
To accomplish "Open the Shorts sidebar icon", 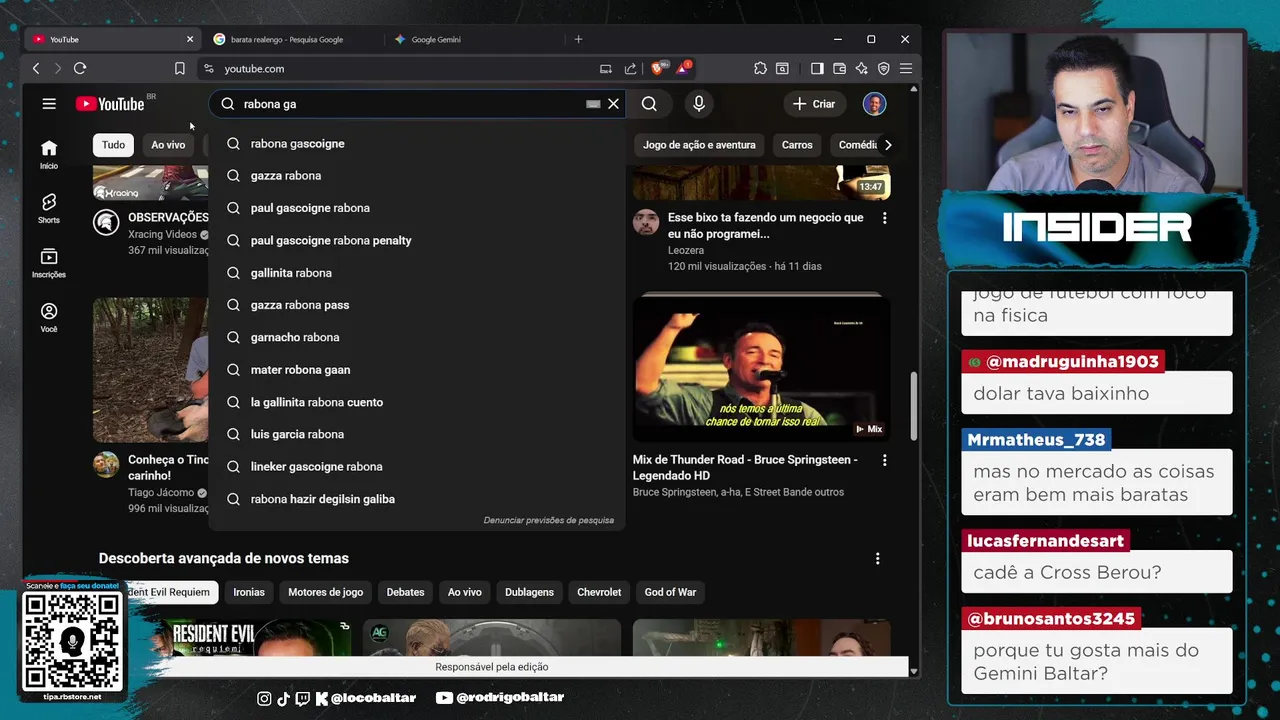I will pos(49,208).
